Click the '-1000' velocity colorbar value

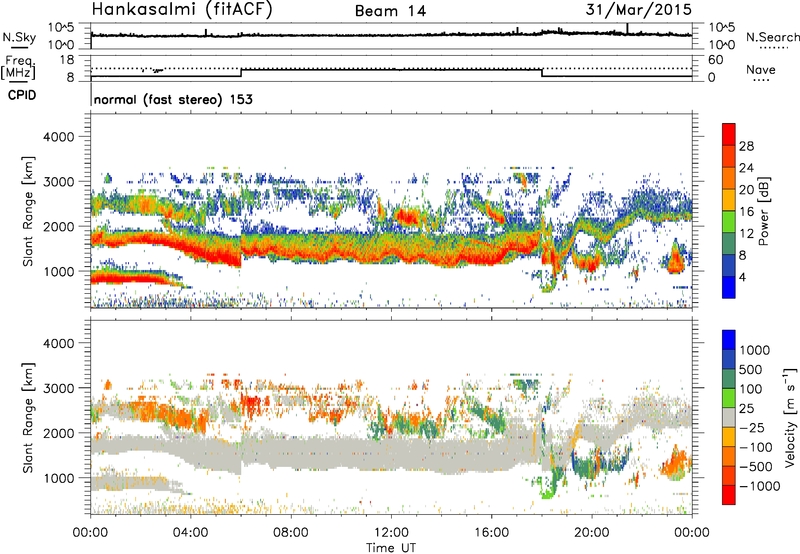click(x=760, y=486)
